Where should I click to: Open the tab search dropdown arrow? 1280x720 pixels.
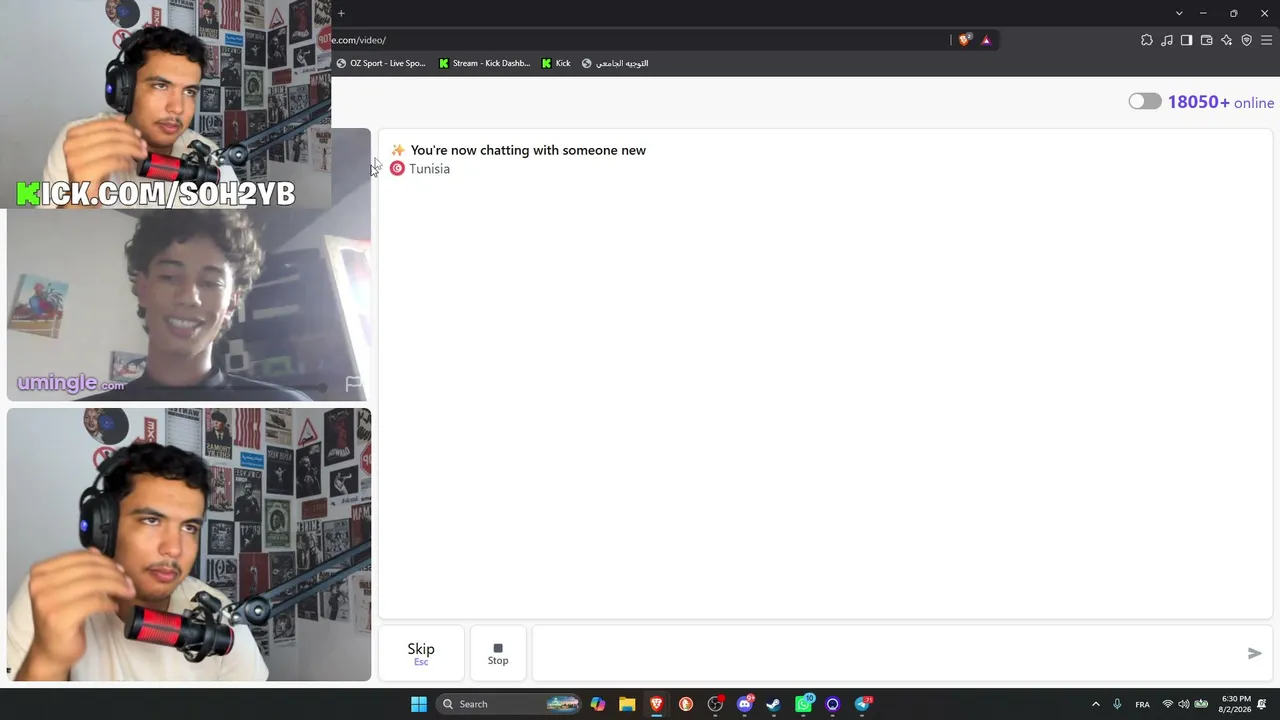[1179, 13]
